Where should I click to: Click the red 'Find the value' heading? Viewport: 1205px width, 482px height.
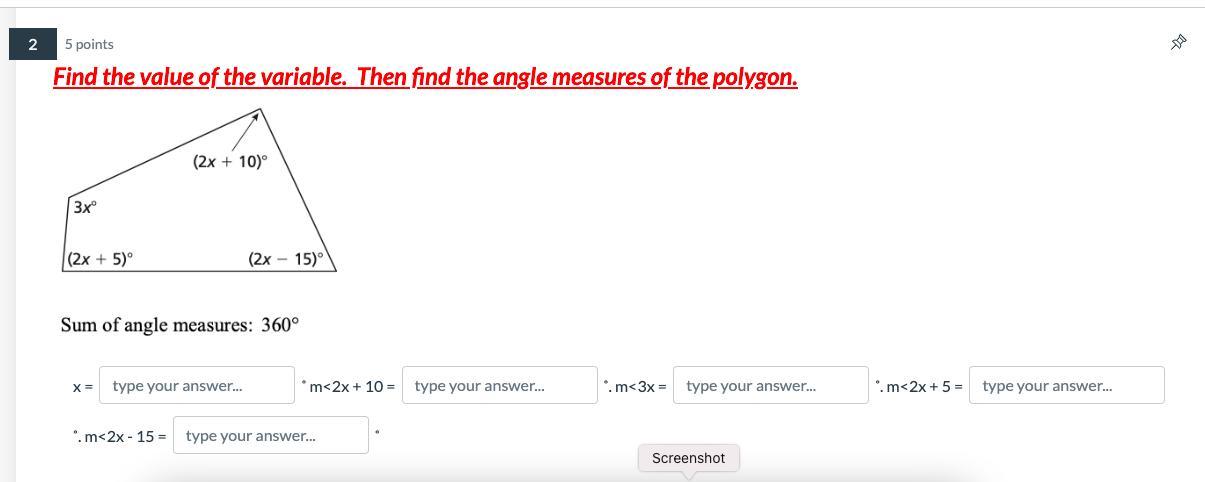coord(425,77)
